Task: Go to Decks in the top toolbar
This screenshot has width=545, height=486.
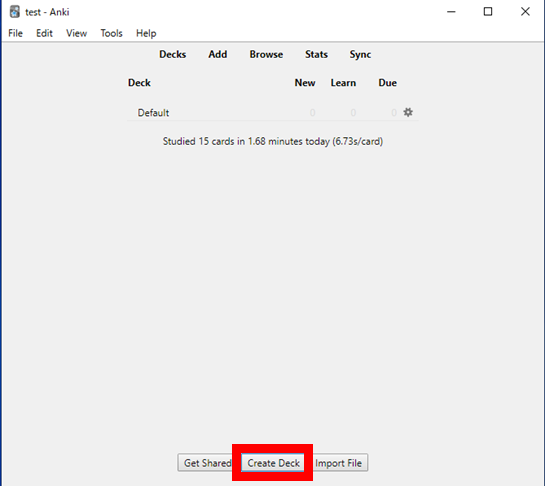Action: point(172,55)
